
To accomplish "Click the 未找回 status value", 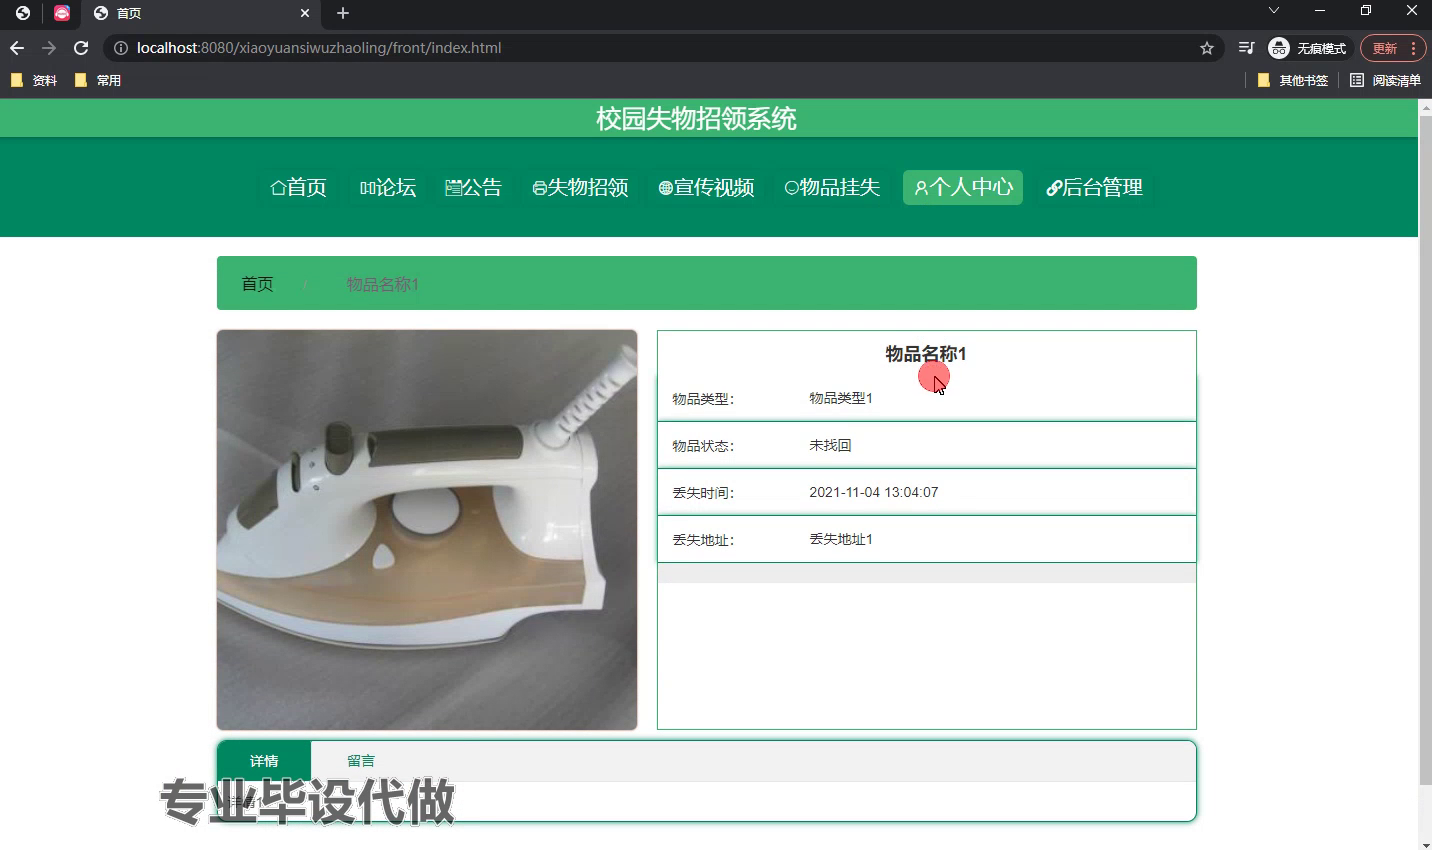I will pyautogui.click(x=830, y=445).
